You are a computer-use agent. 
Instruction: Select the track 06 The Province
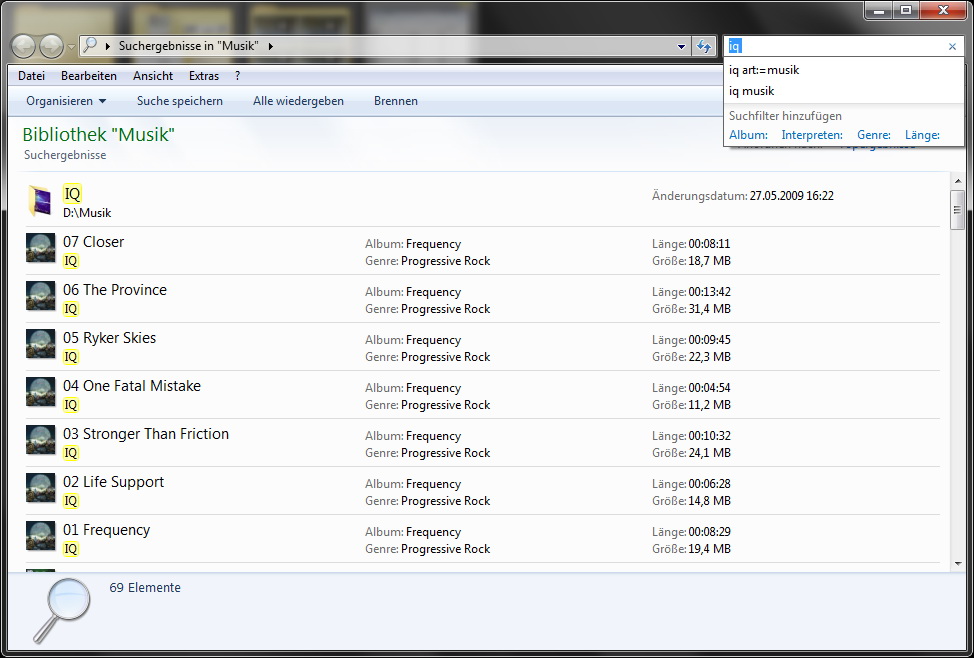[x=115, y=290]
